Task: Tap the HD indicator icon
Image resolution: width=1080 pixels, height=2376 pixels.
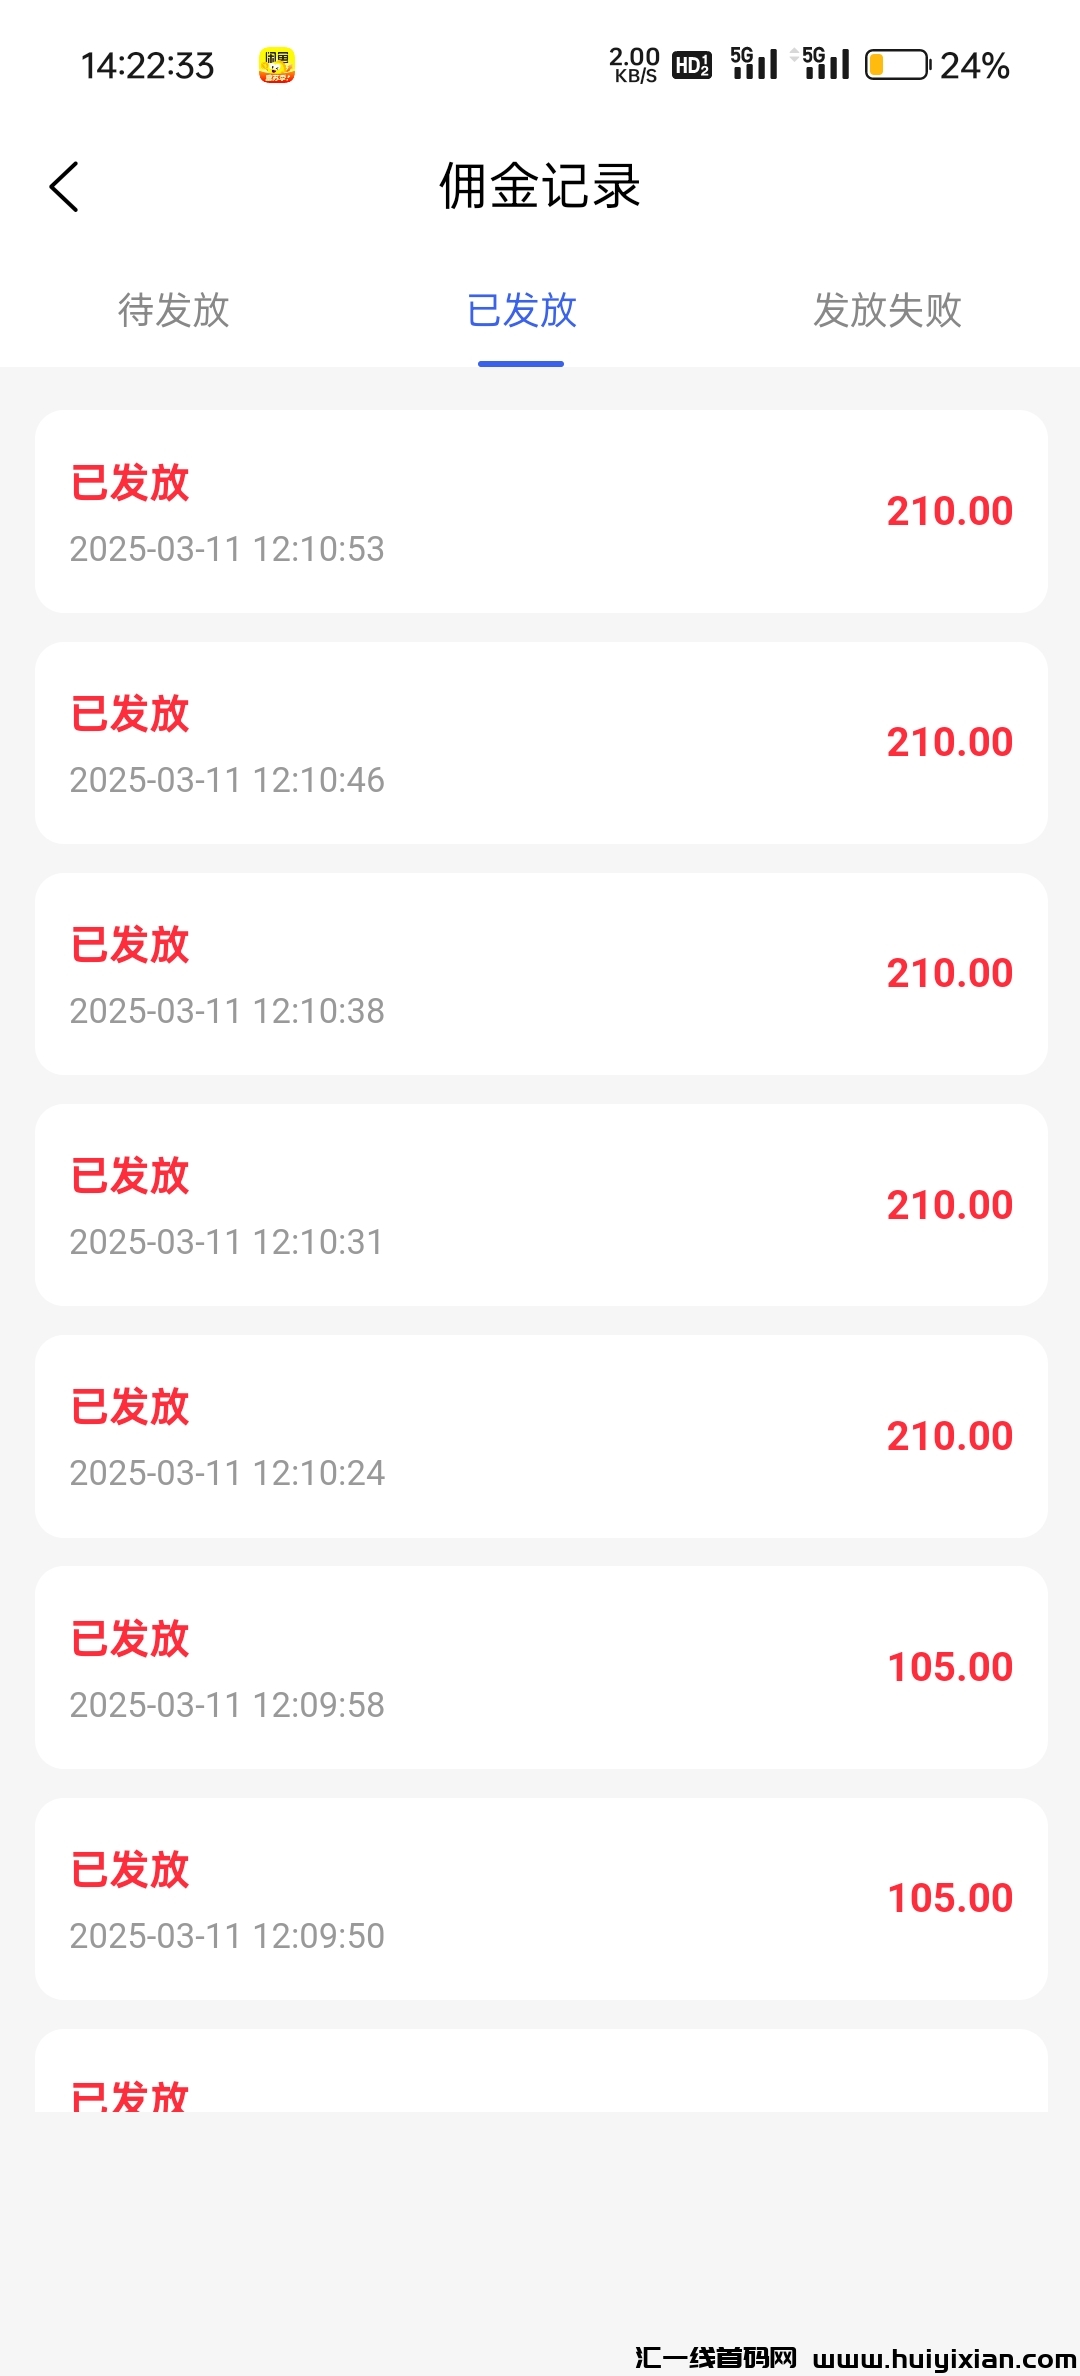Action: tap(692, 65)
